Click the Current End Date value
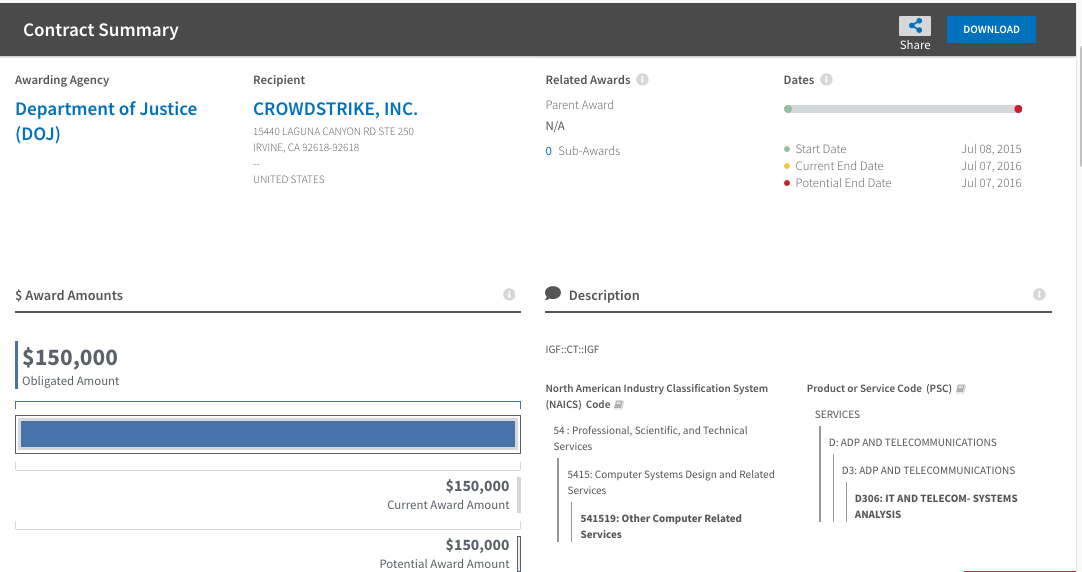This screenshot has height=572, width=1082. [x=991, y=166]
